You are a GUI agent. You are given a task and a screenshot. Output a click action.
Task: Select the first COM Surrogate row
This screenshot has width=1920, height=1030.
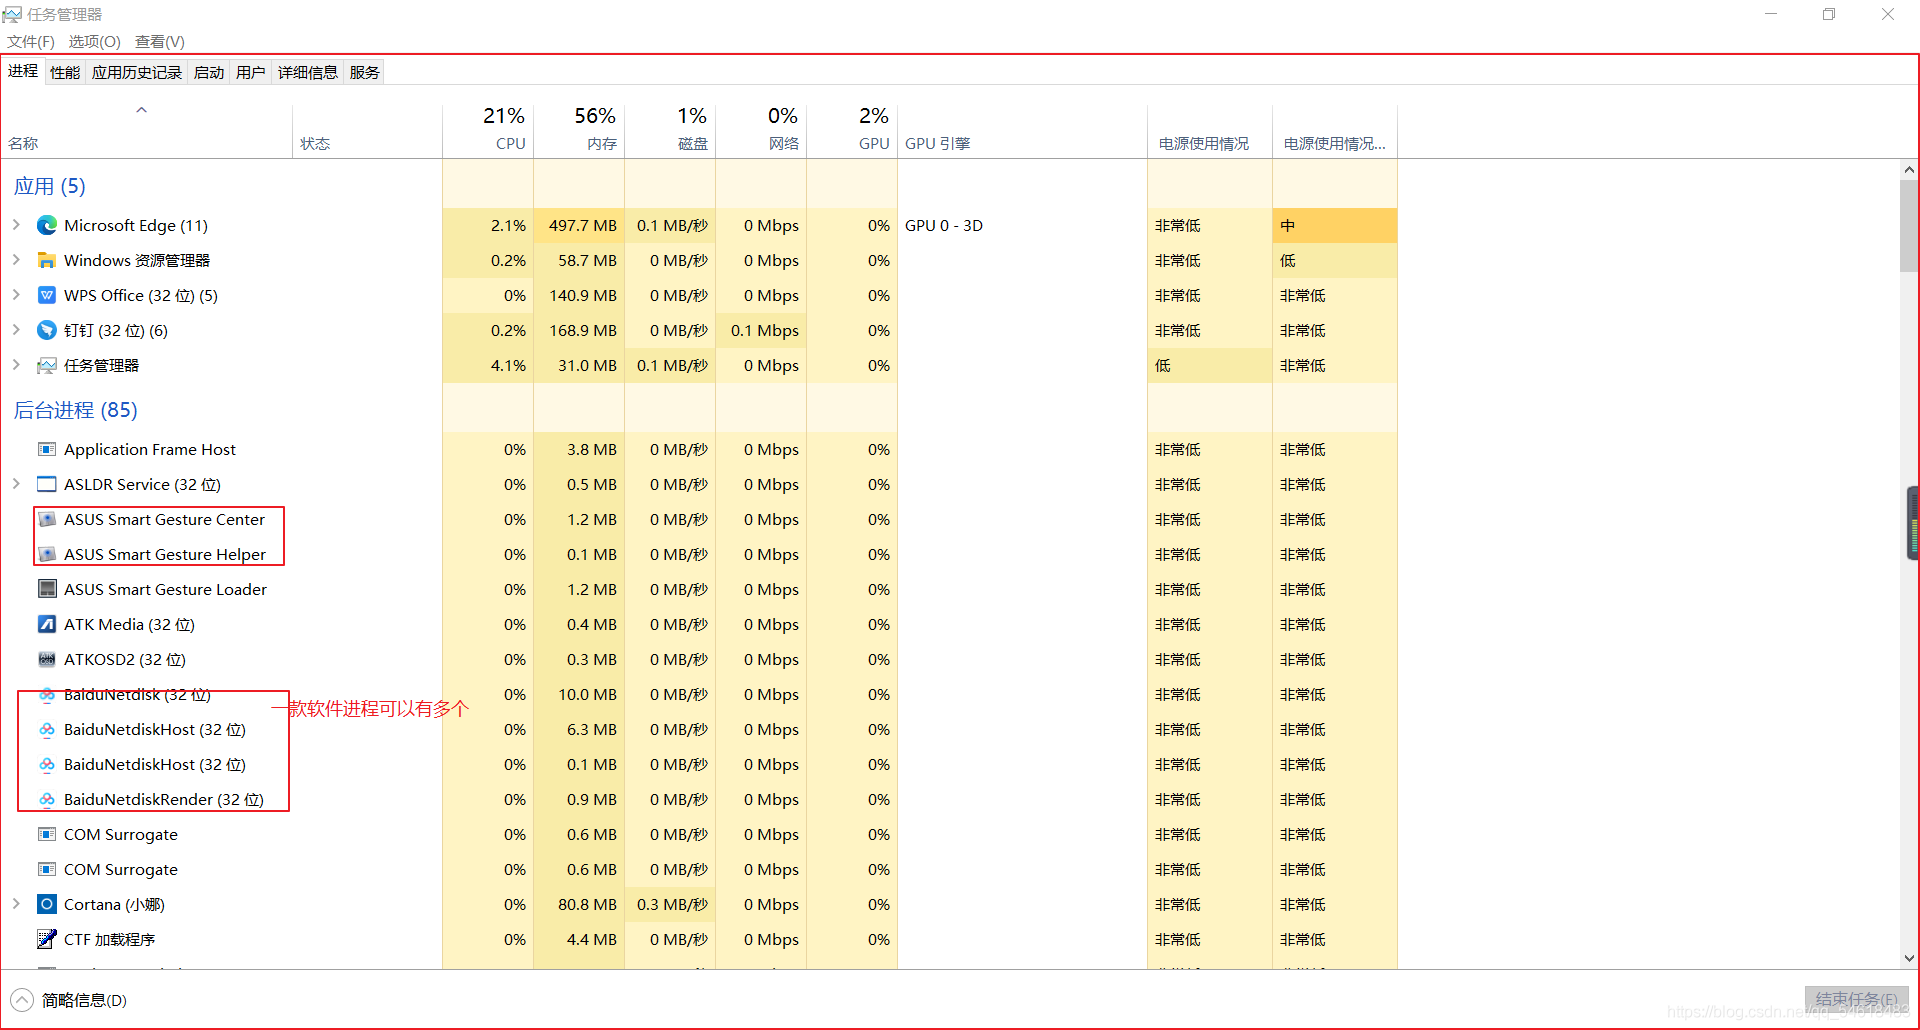[x=700, y=835]
